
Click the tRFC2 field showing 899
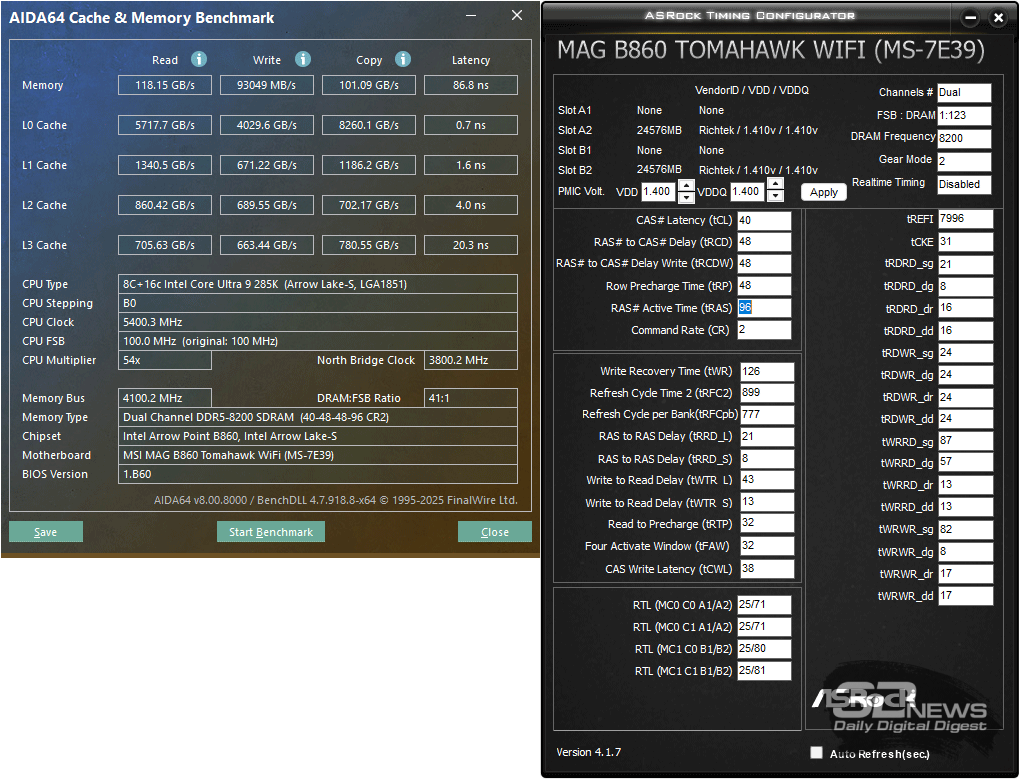coord(767,393)
